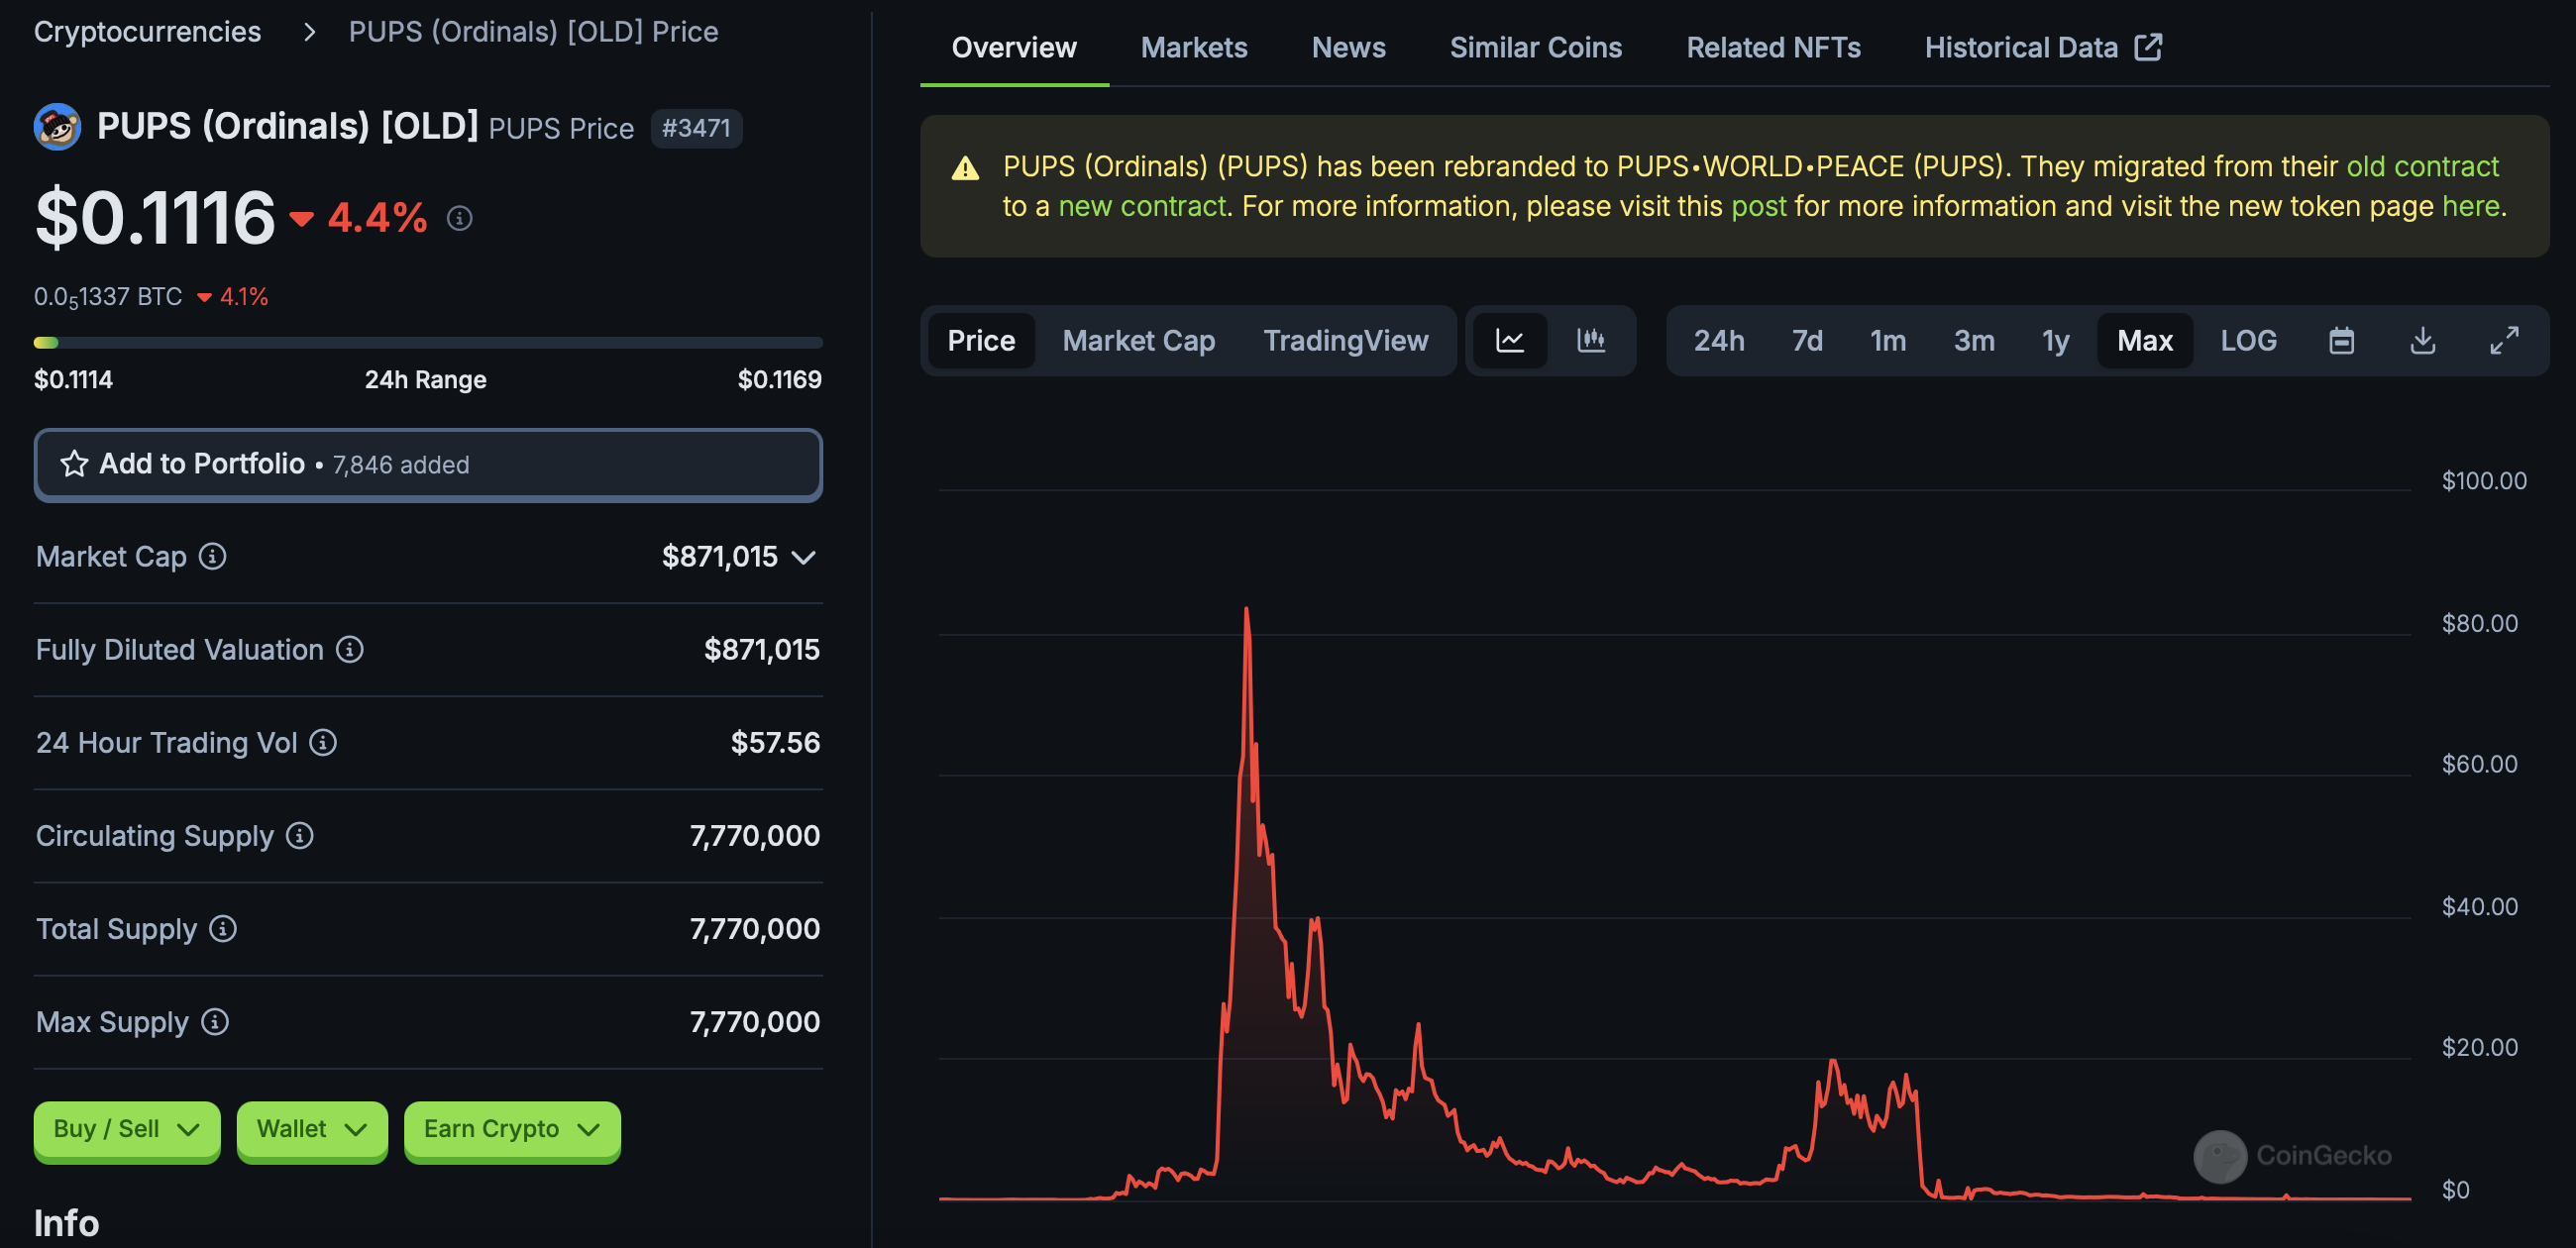Set chart range to 1y
Screen dimensions: 2576x1248
click(x=2055, y=340)
